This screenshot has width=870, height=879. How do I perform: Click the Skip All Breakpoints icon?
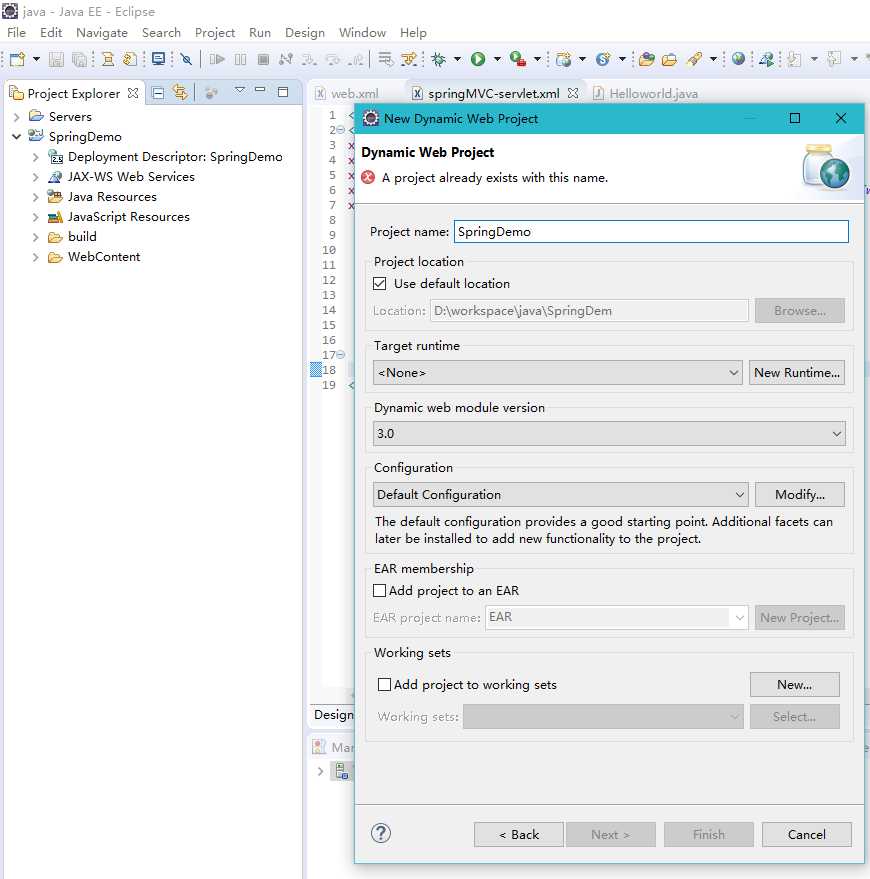(186, 59)
